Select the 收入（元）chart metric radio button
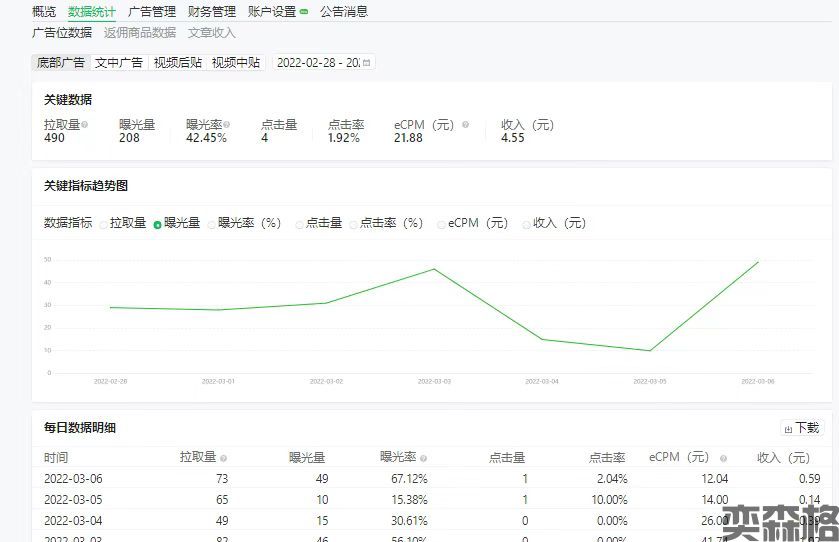This screenshot has height=542, width=839. point(527,225)
